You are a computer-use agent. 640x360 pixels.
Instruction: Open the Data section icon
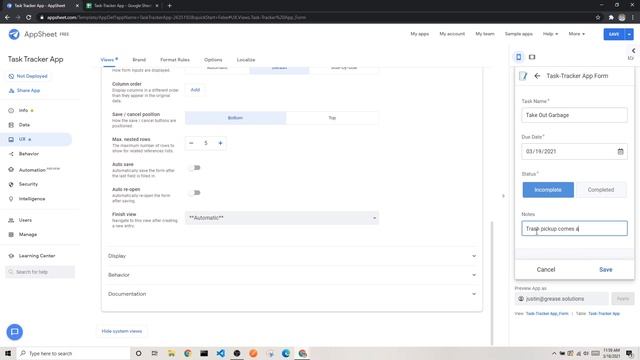pos(11,125)
